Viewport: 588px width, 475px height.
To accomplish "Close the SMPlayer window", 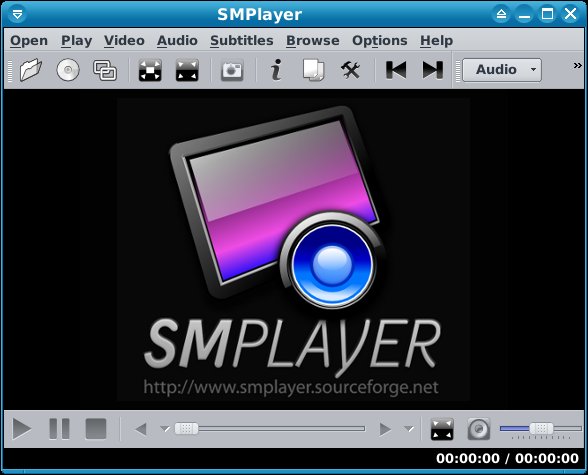I will click(x=570, y=14).
